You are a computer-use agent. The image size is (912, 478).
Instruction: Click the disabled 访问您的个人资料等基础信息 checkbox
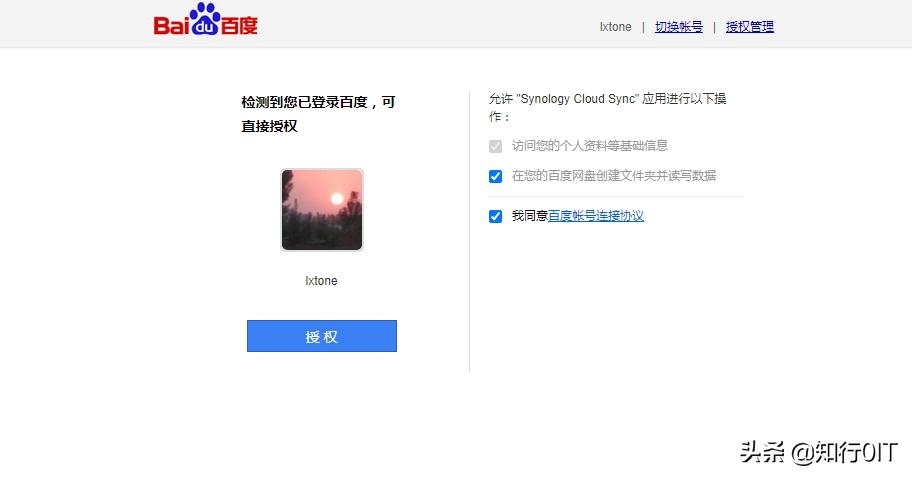(x=496, y=146)
